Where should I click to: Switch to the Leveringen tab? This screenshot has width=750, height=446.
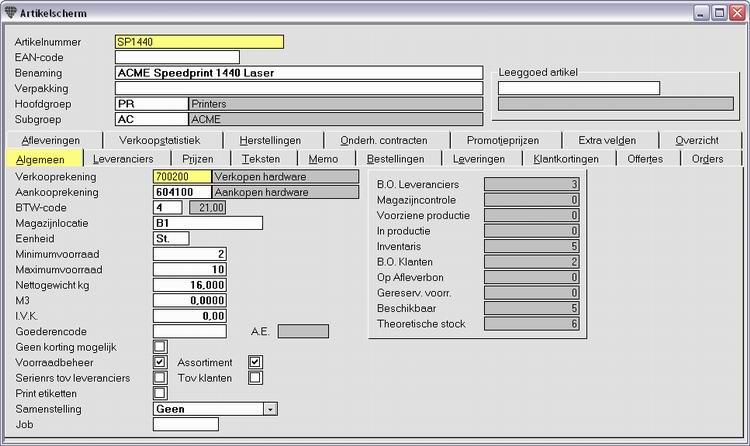click(479, 159)
